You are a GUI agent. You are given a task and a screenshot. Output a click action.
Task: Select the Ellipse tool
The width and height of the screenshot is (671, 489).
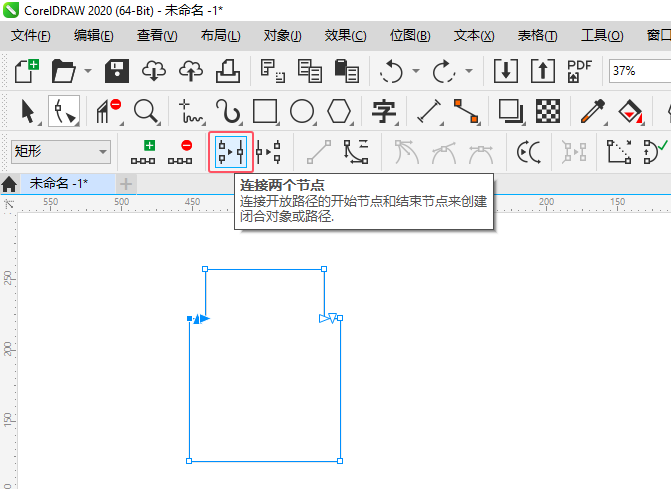[x=302, y=111]
